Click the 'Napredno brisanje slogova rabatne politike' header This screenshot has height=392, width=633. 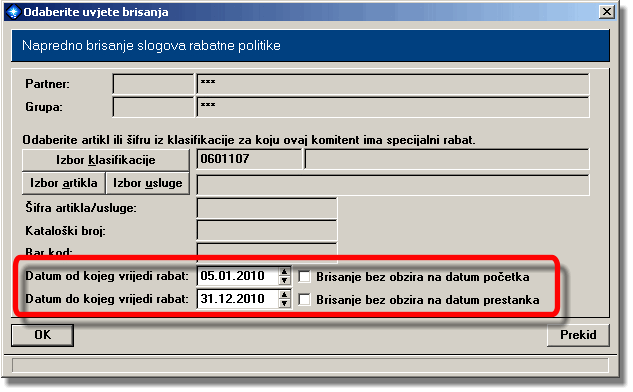151,45
